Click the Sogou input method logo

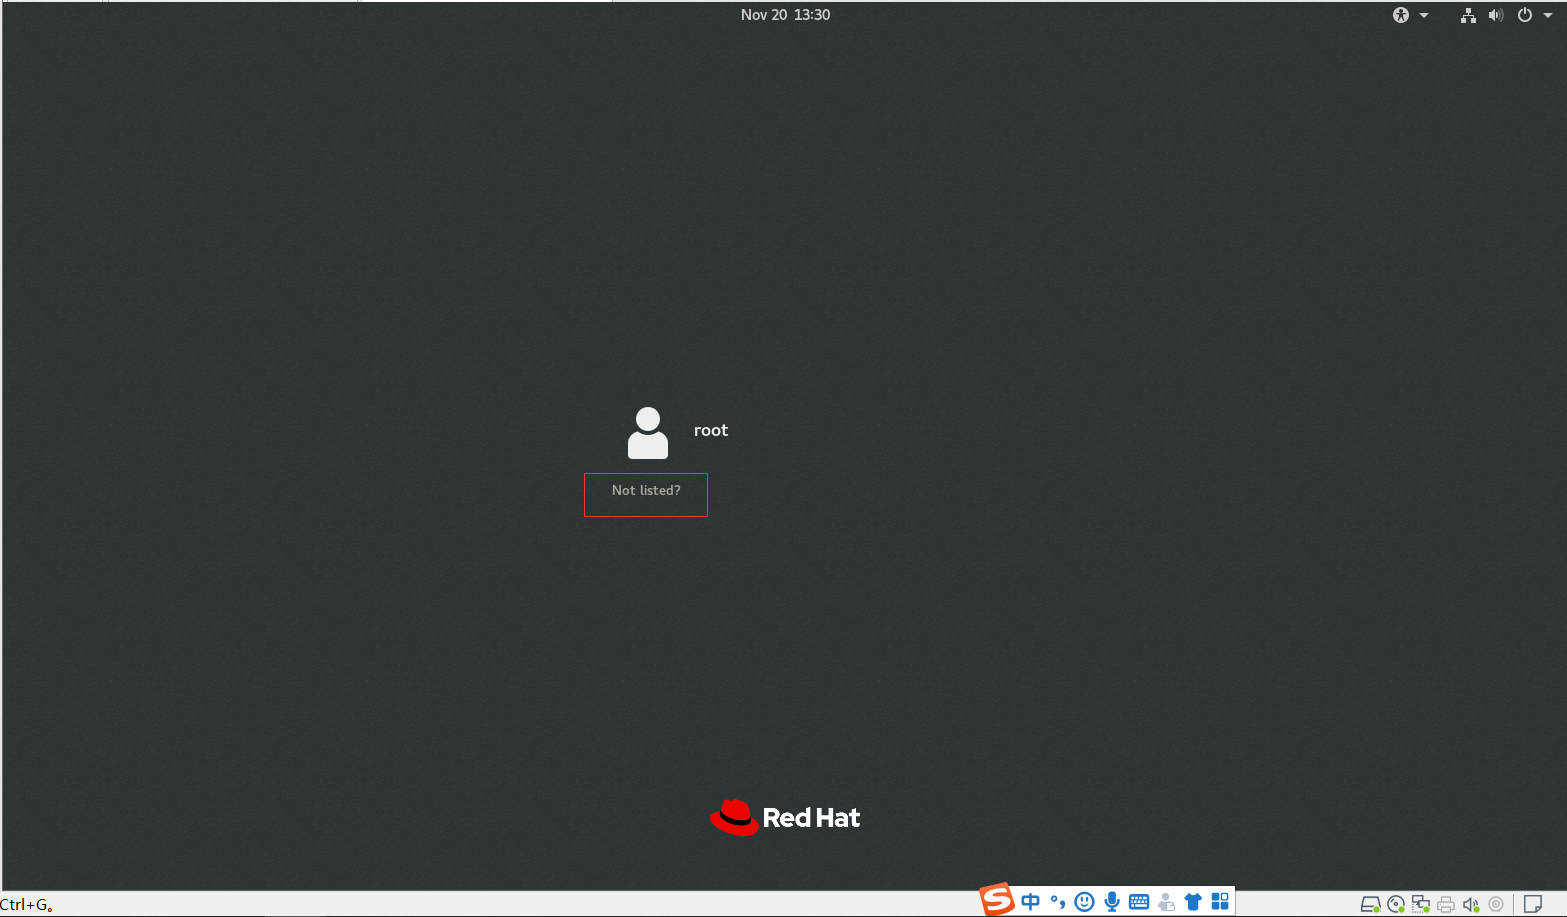(x=997, y=900)
